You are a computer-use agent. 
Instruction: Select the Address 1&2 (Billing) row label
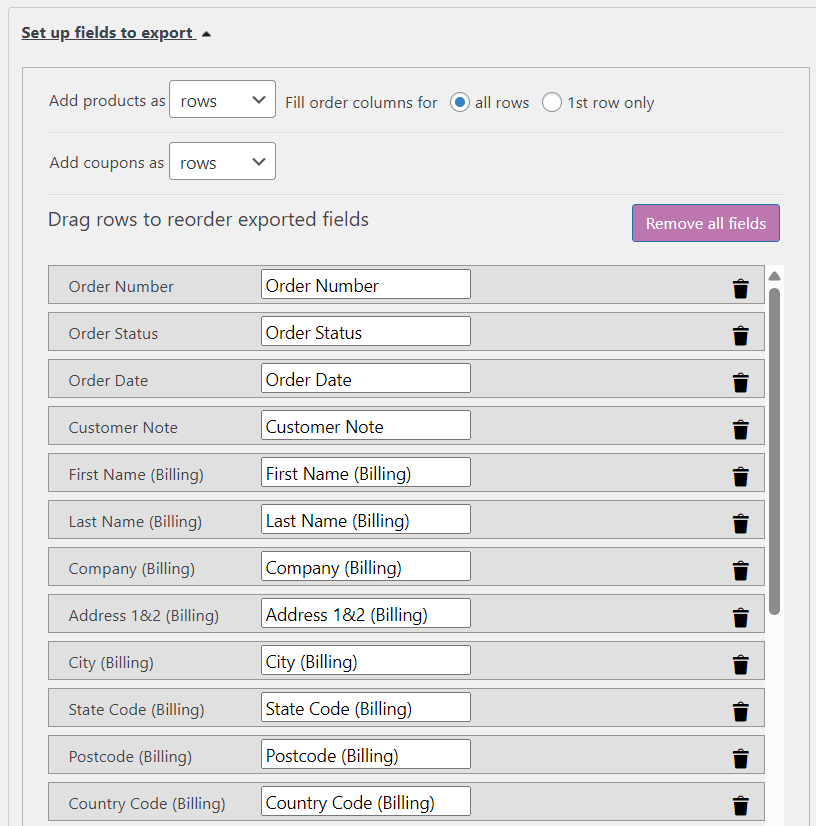pos(143,616)
